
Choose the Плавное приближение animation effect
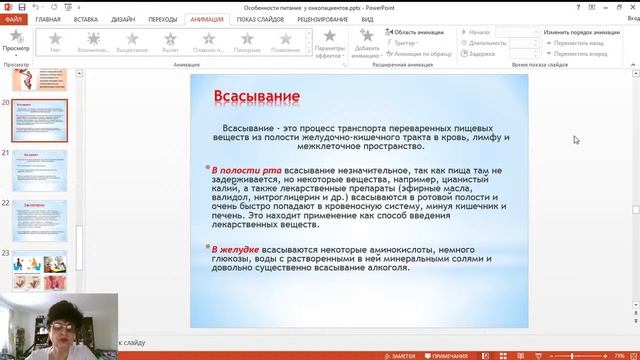pos(209,42)
